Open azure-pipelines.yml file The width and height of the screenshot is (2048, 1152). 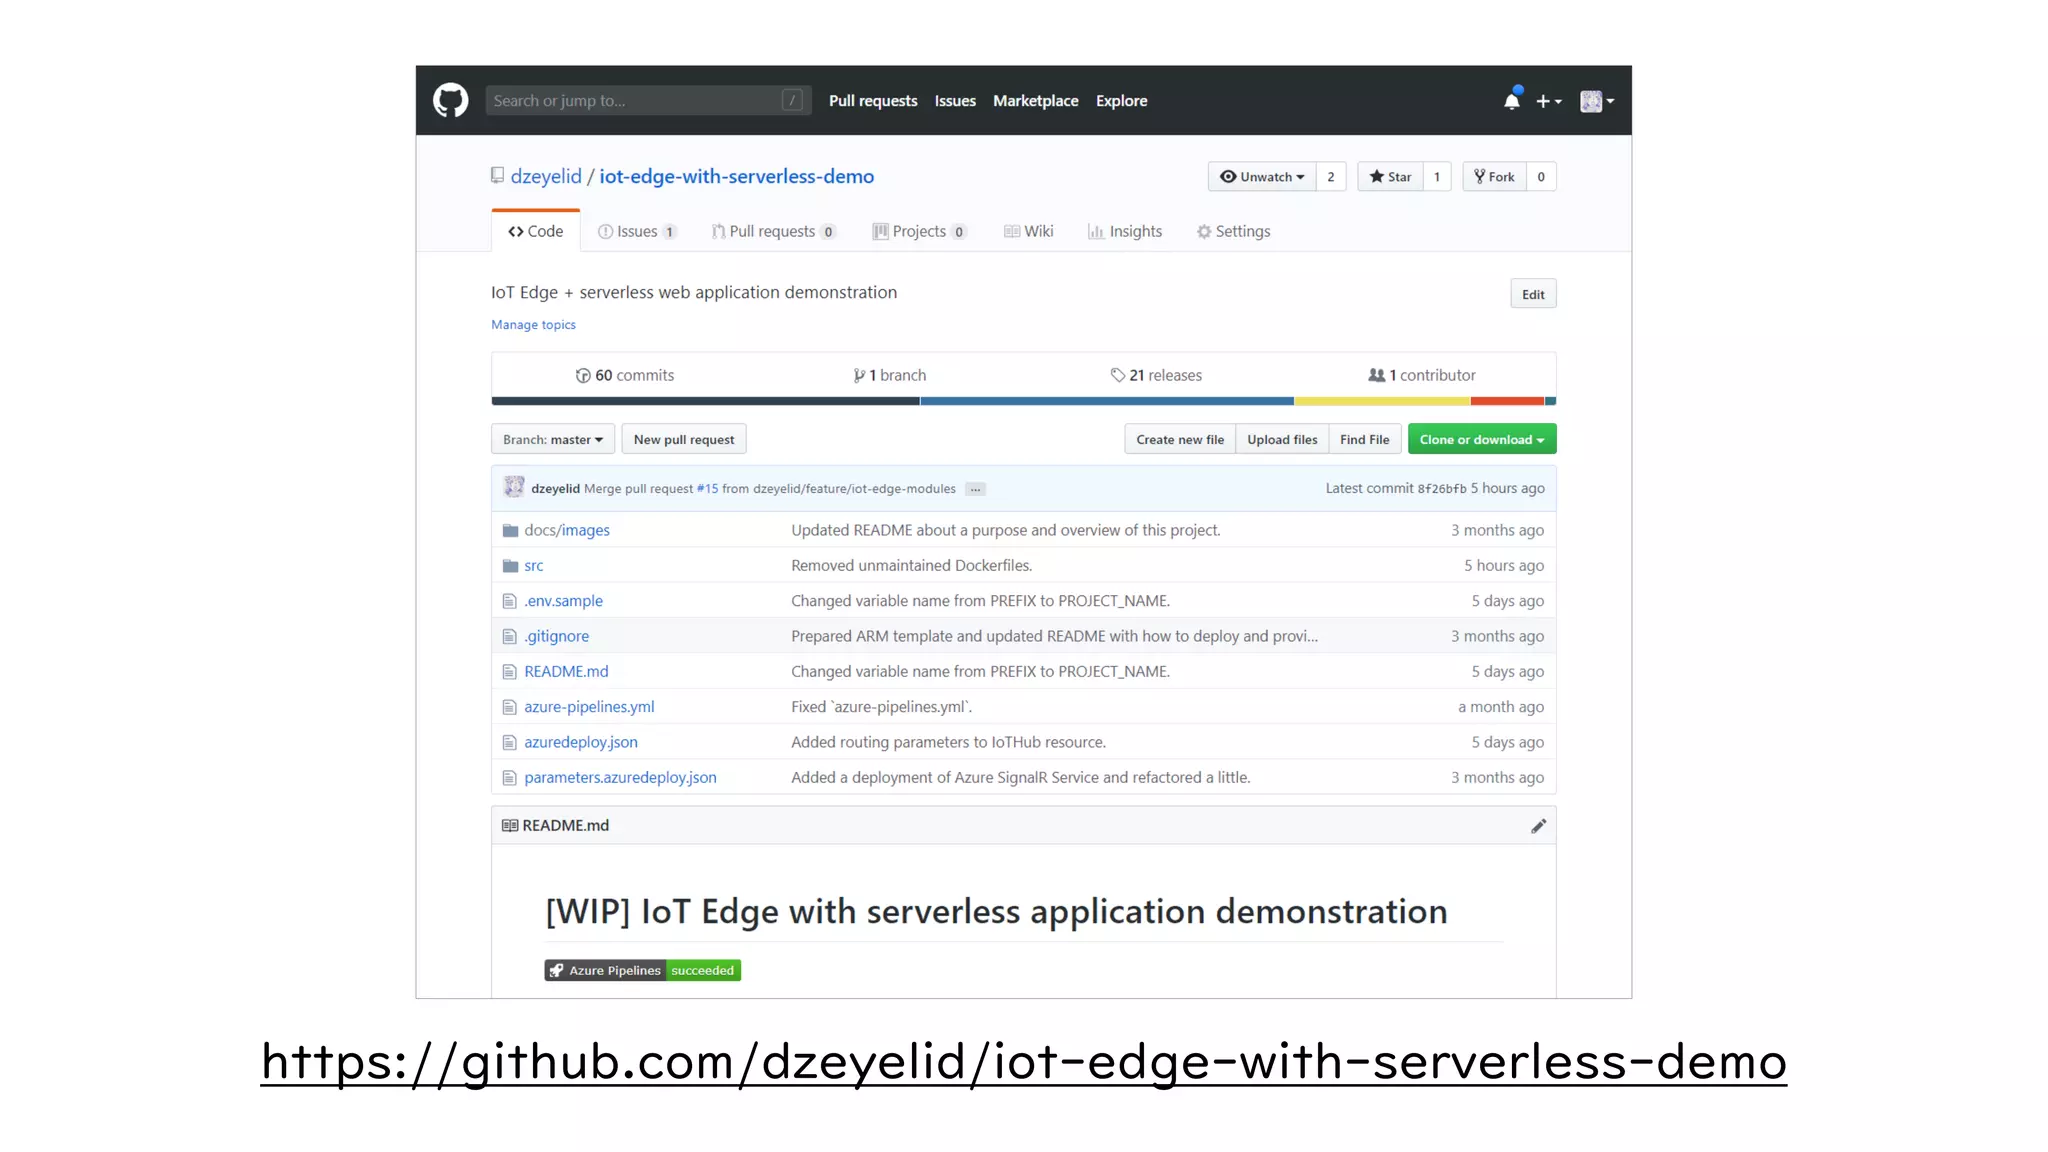coord(589,707)
